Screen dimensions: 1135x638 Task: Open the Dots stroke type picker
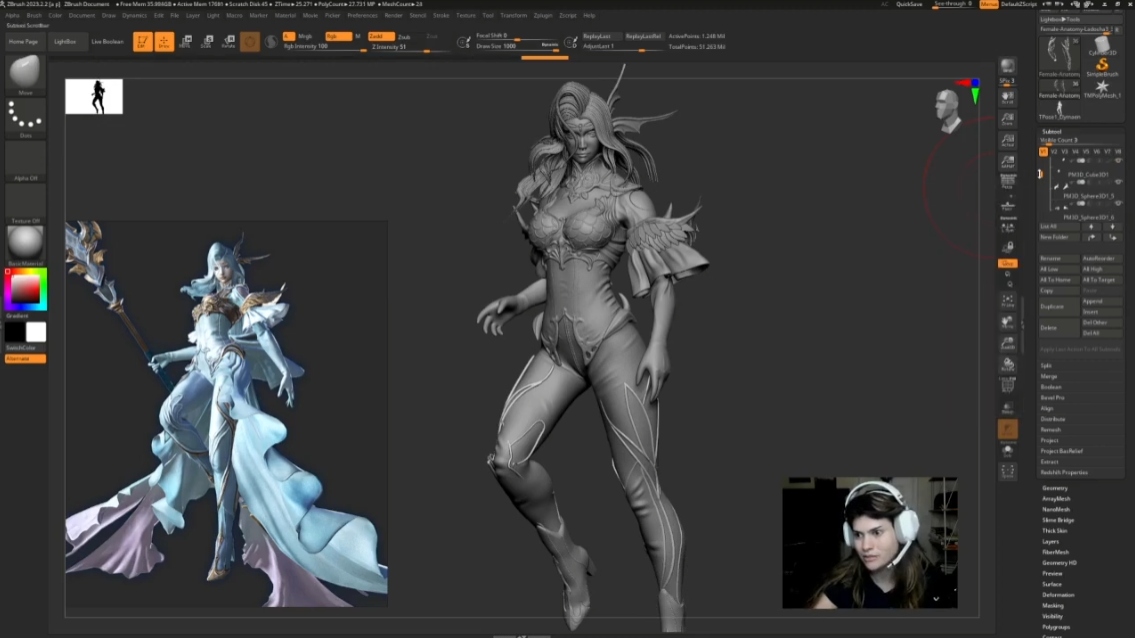[25, 117]
